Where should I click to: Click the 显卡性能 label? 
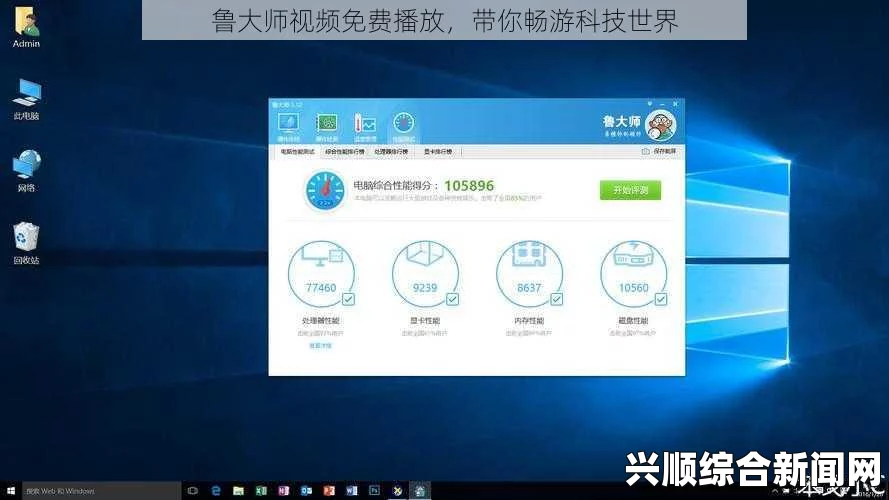tap(425, 321)
